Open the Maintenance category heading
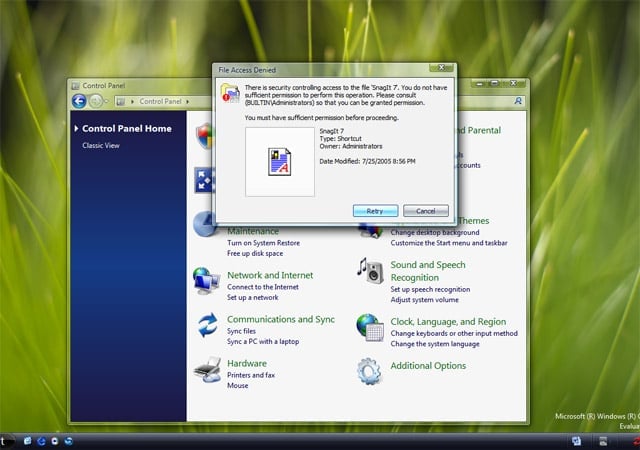The height and width of the screenshot is (450, 640). 253,231
